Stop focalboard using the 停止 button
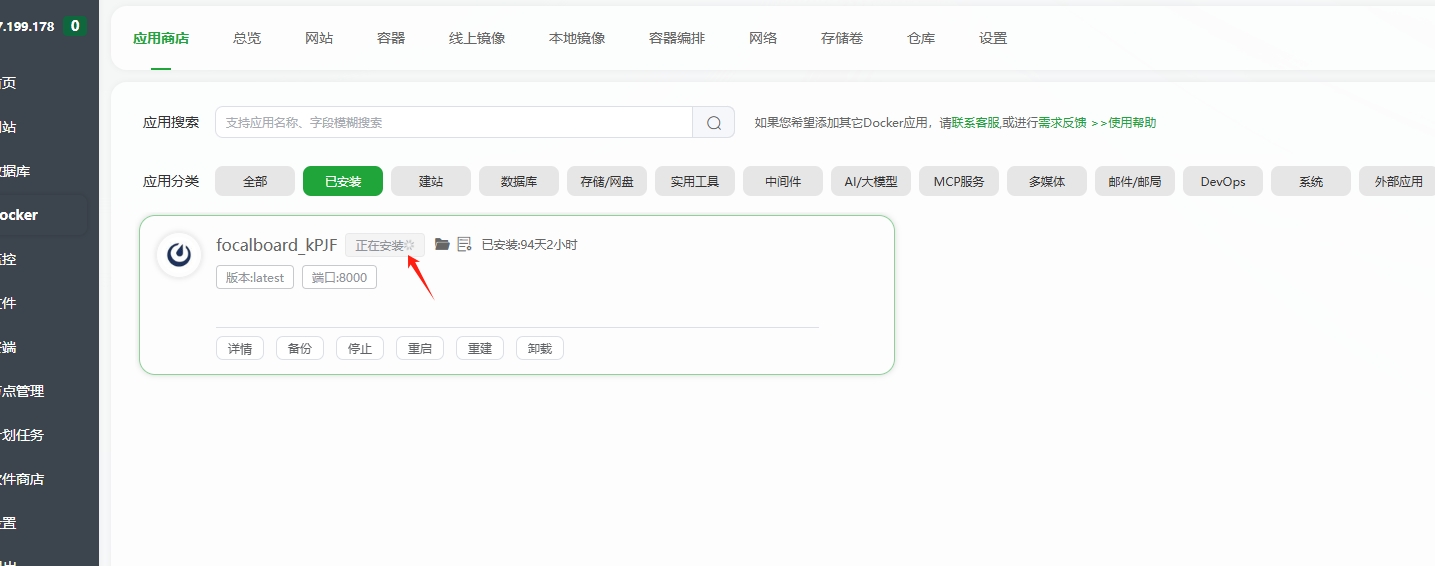The height and width of the screenshot is (566, 1435). click(x=360, y=348)
